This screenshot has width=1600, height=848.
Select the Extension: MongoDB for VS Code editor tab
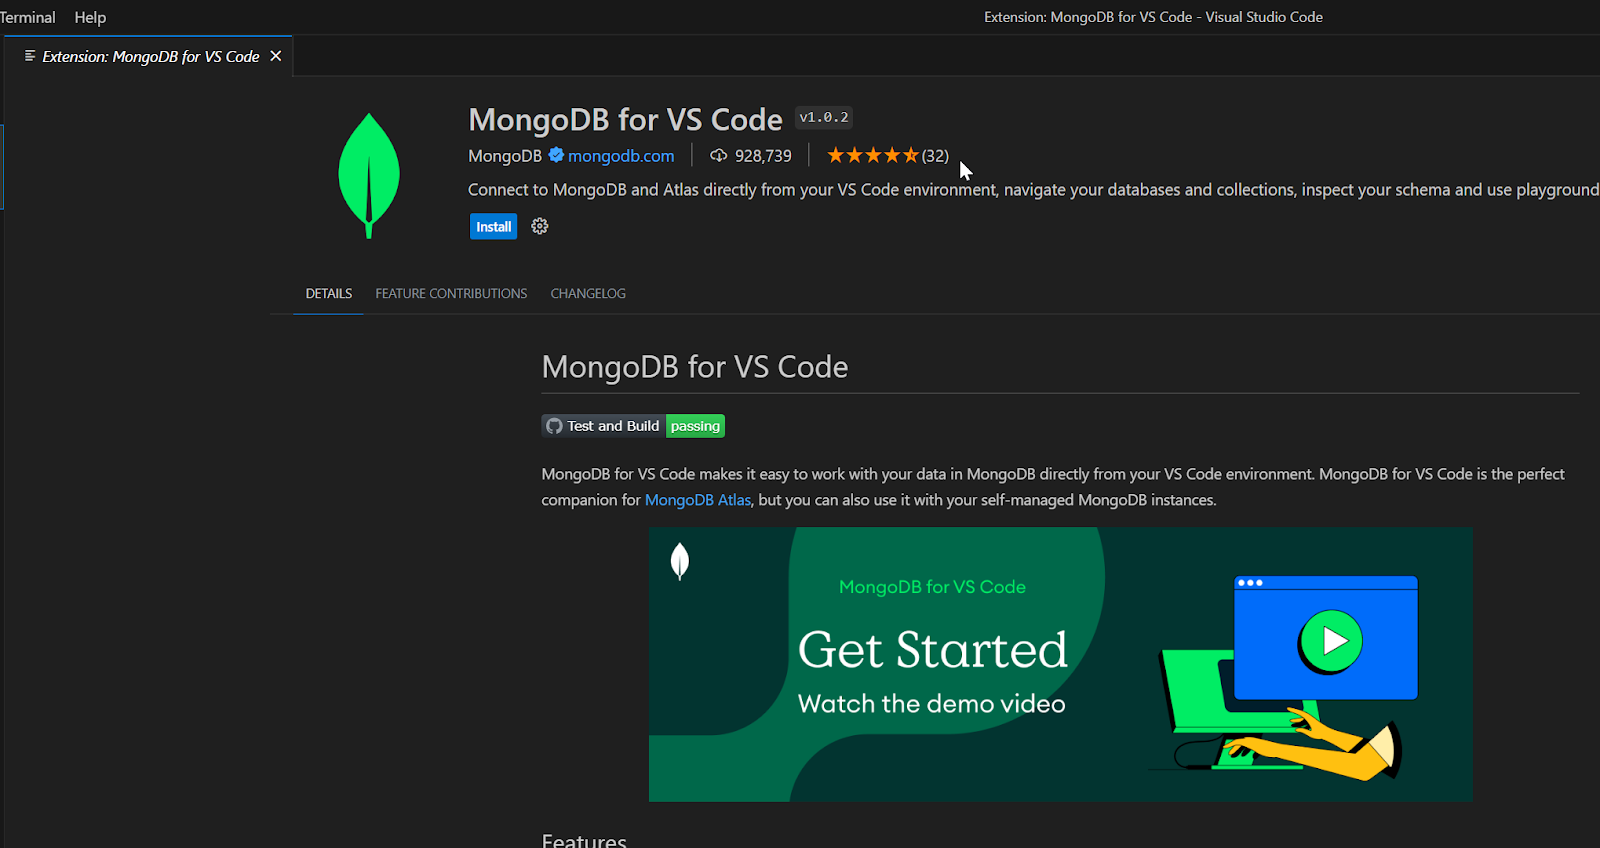(x=148, y=56)
